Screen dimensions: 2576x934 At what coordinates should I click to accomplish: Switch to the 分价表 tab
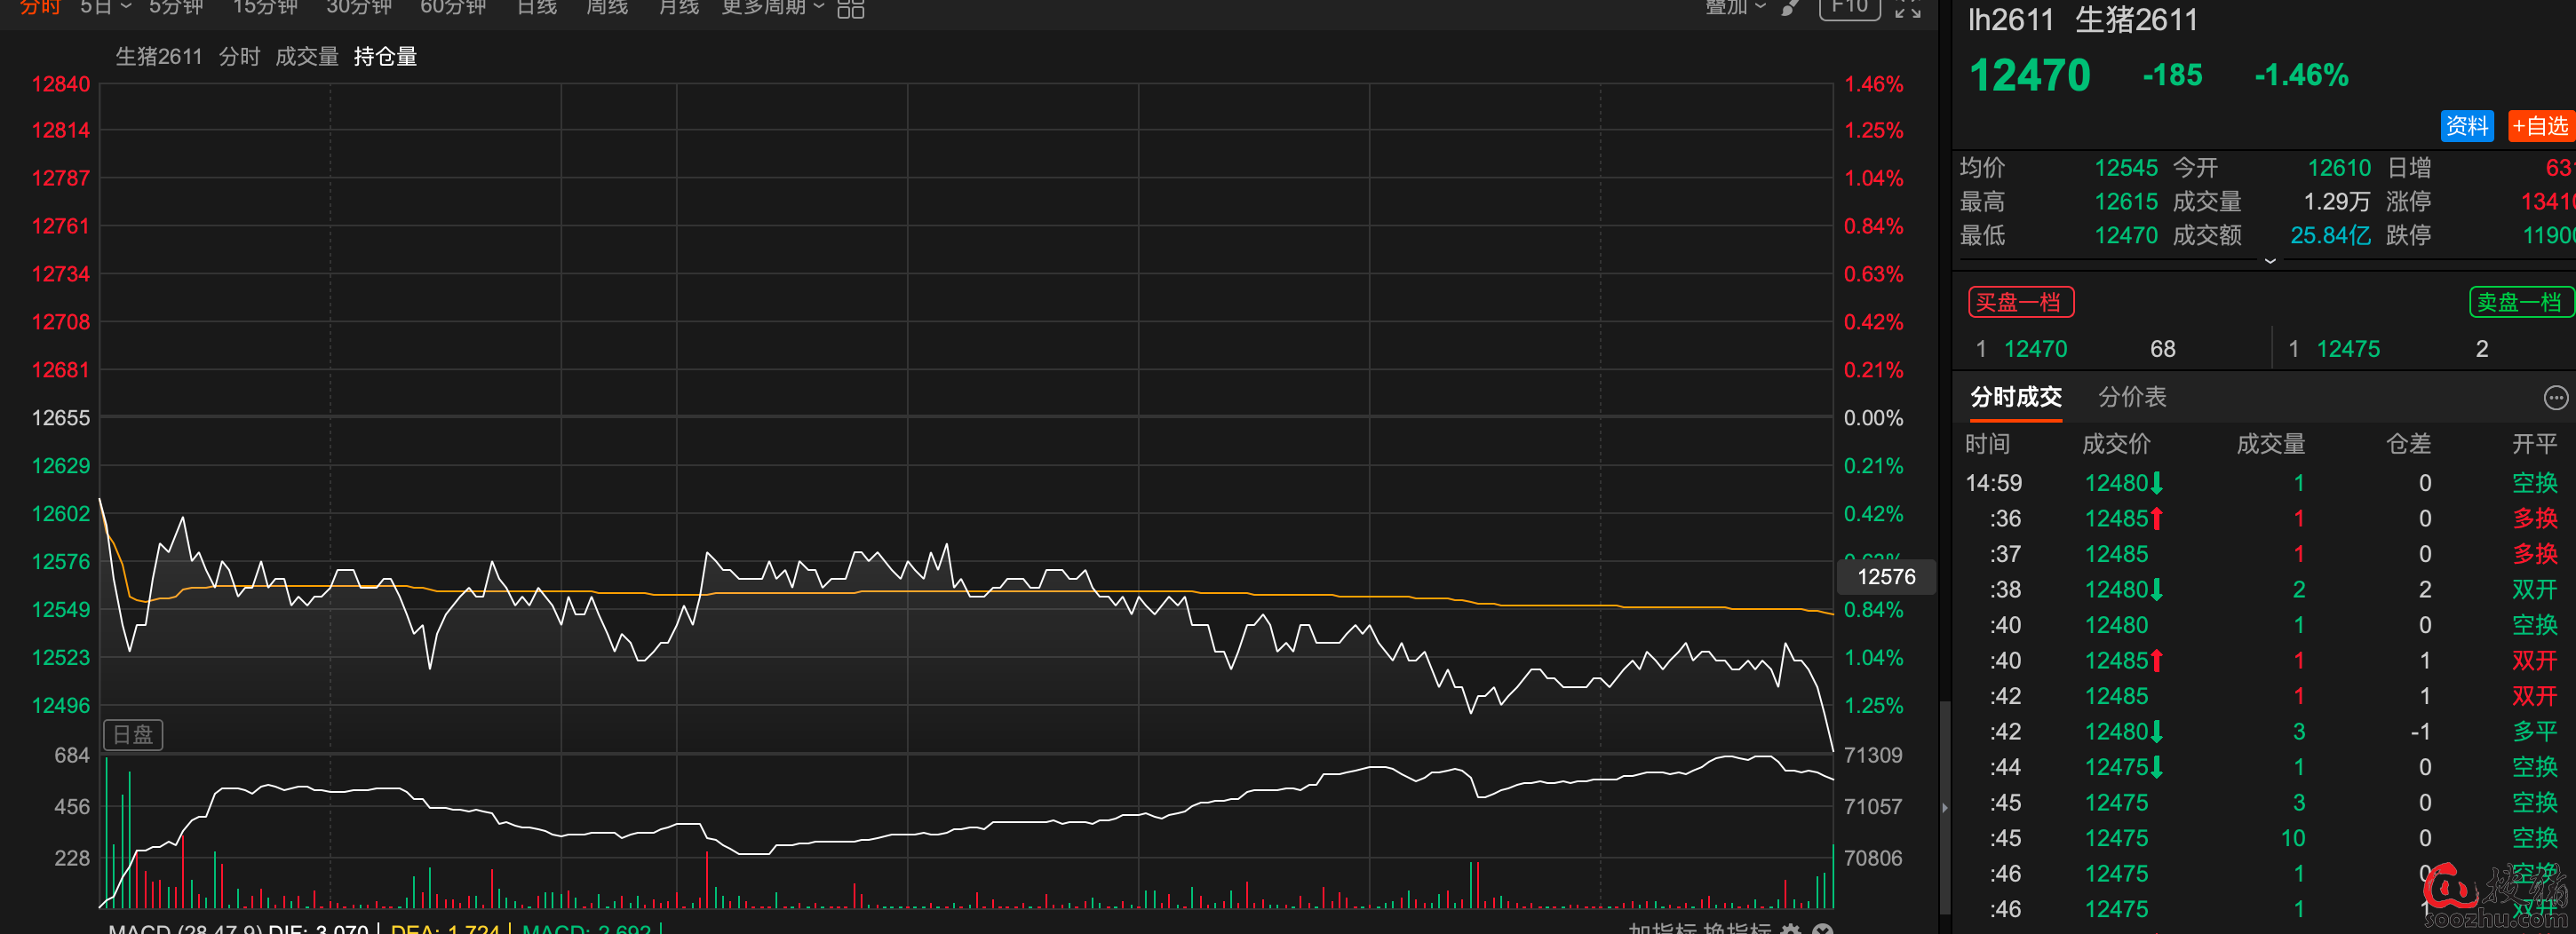click(2131, 397)
